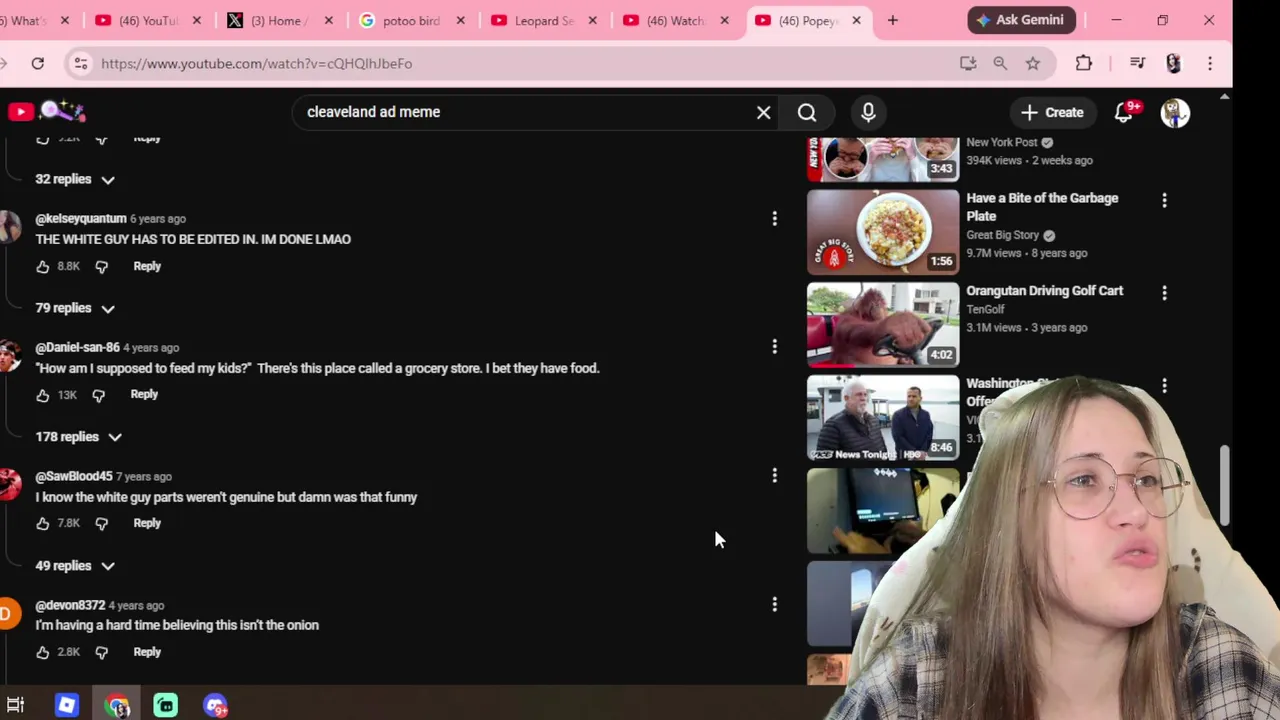Click the magnifier search button

807,112
